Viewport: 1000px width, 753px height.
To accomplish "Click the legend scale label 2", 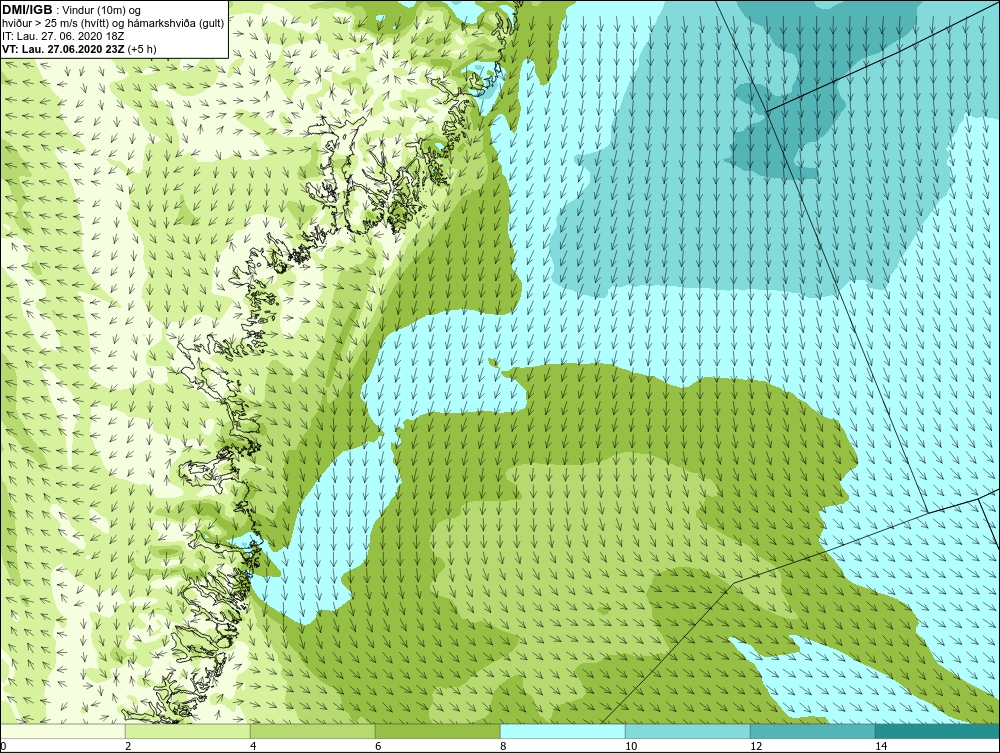I will [x=128, y=746].
